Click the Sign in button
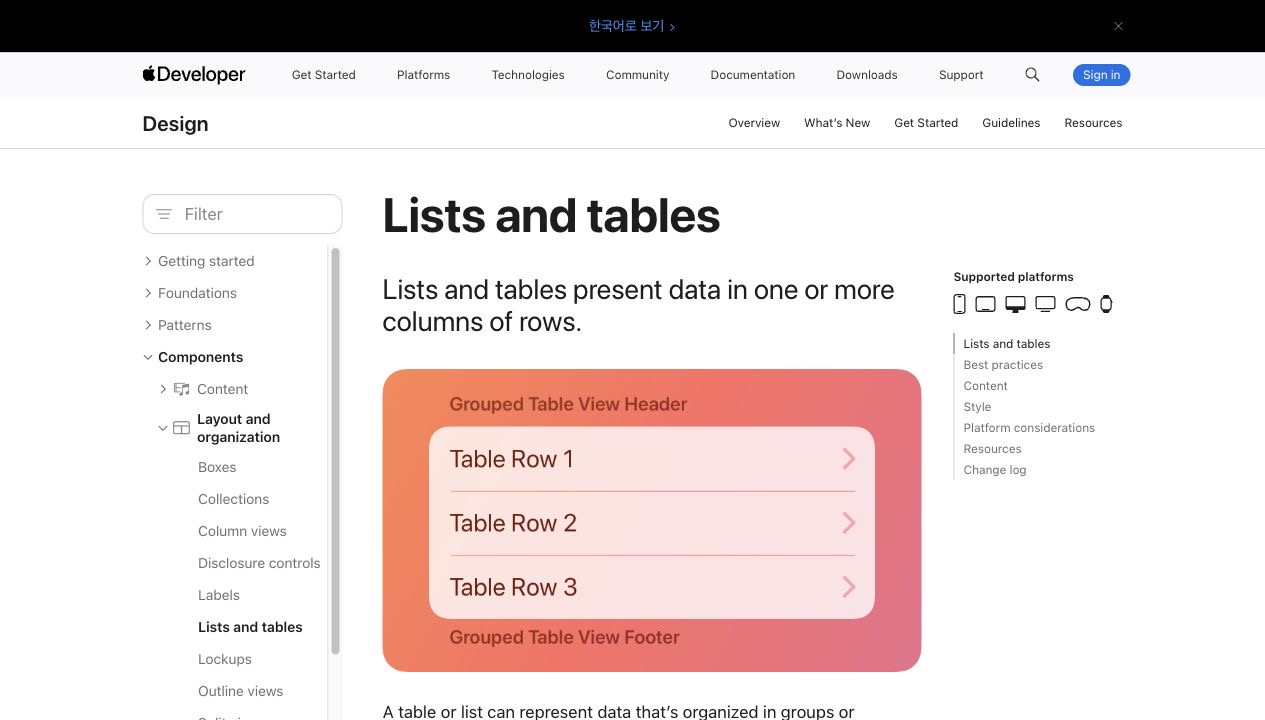Image resolution: width=1265 pixels, height=720 pixels. (x=1101, y=75)
